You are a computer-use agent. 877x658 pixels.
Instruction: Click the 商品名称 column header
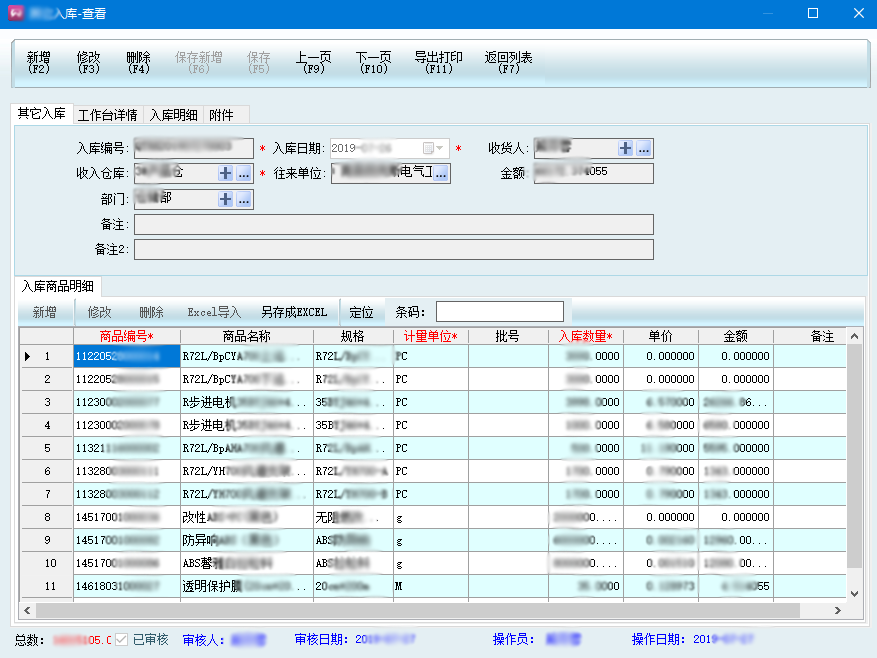pos(247,336)
